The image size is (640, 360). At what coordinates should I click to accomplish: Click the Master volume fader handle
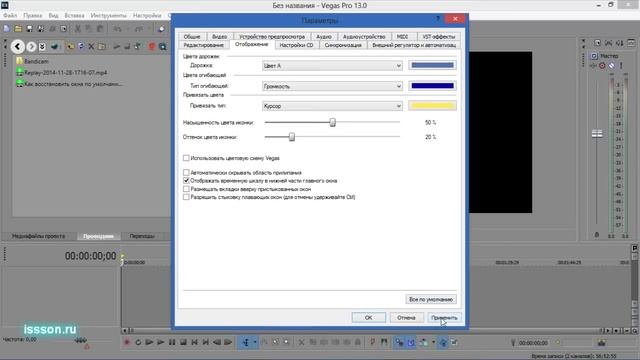tap(597, 133)
